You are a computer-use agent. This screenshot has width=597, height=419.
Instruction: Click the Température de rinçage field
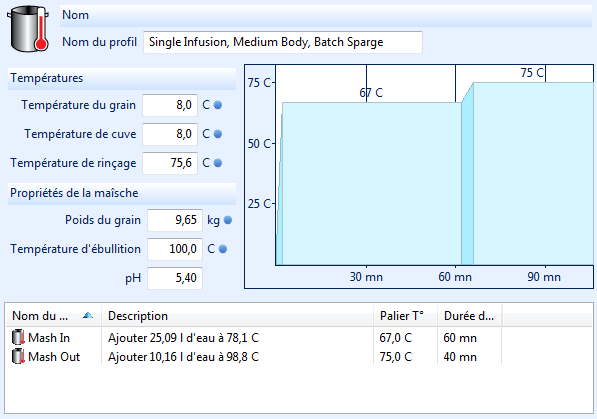click(x=170, y=163)
